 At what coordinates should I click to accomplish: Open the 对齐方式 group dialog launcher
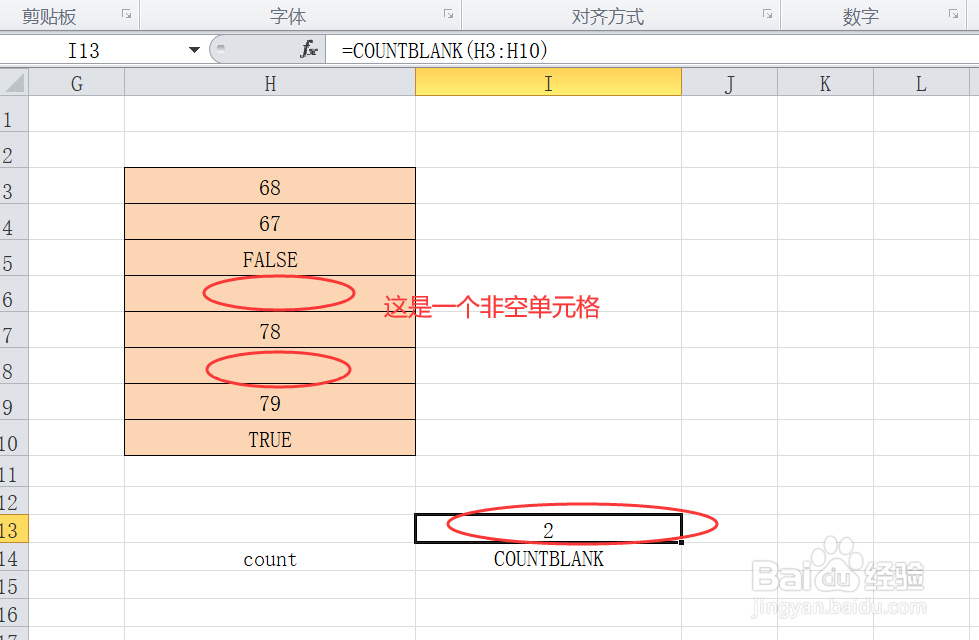pos(766,13)
